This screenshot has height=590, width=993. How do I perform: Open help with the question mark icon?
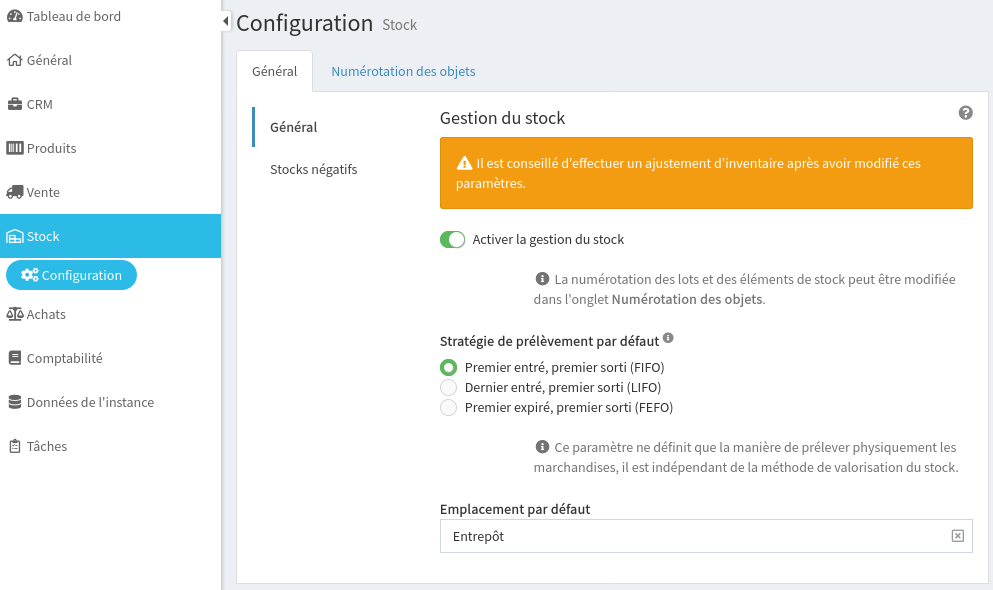coord(965,113)
